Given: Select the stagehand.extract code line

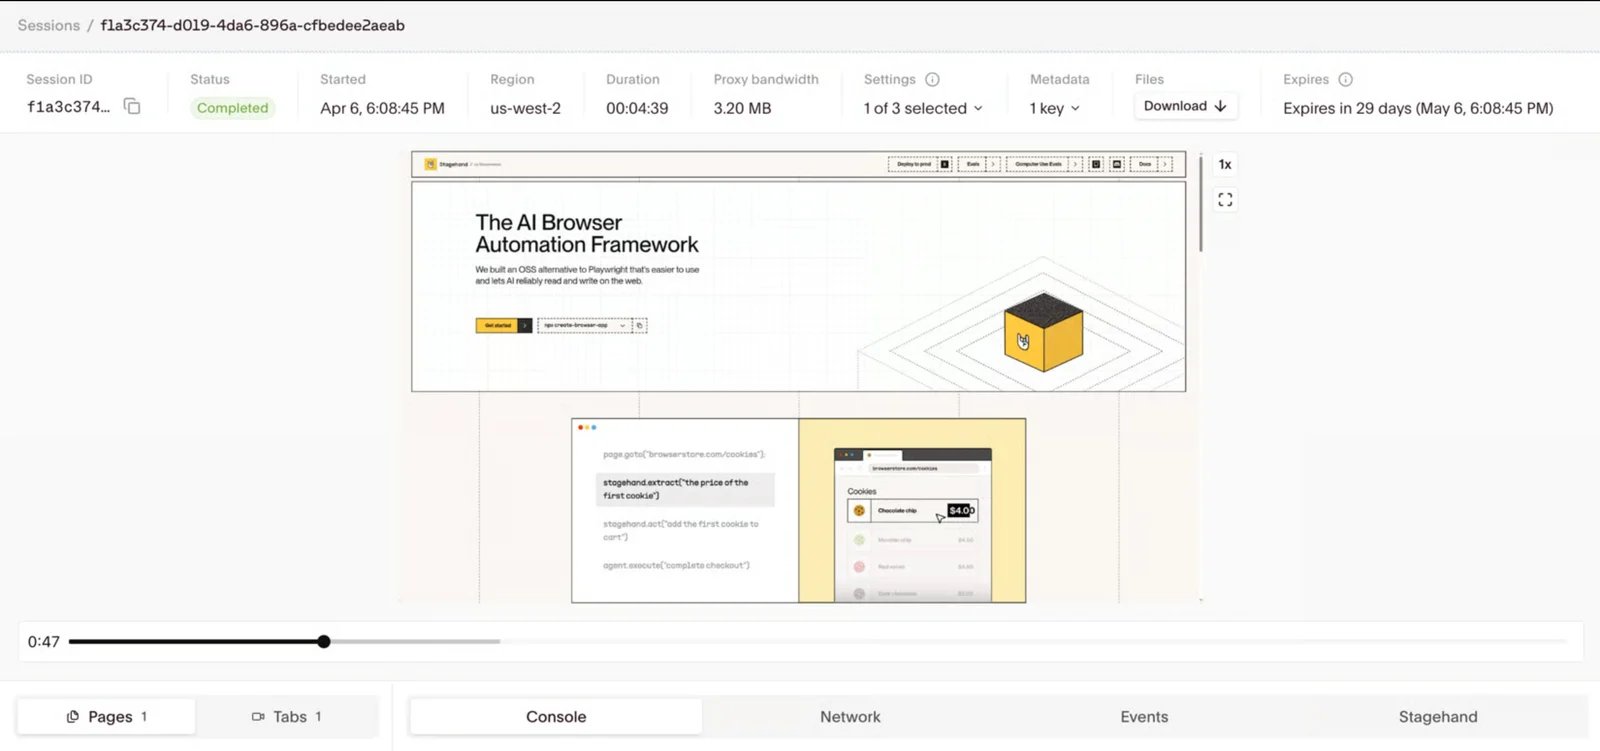Looking at the screenshot, I should click(685, 489).
